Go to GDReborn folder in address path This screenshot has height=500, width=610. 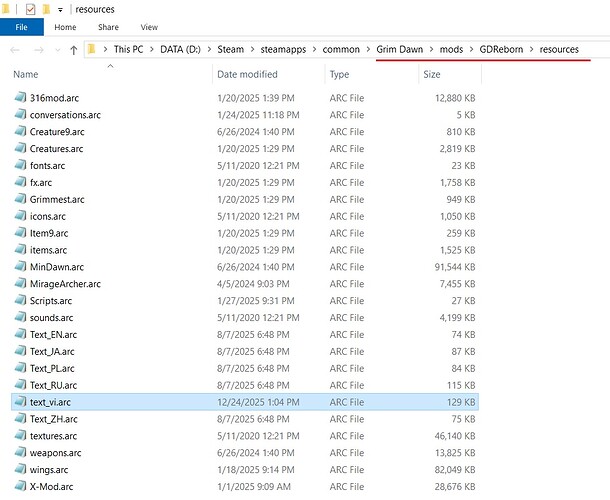tap(499, 49)
